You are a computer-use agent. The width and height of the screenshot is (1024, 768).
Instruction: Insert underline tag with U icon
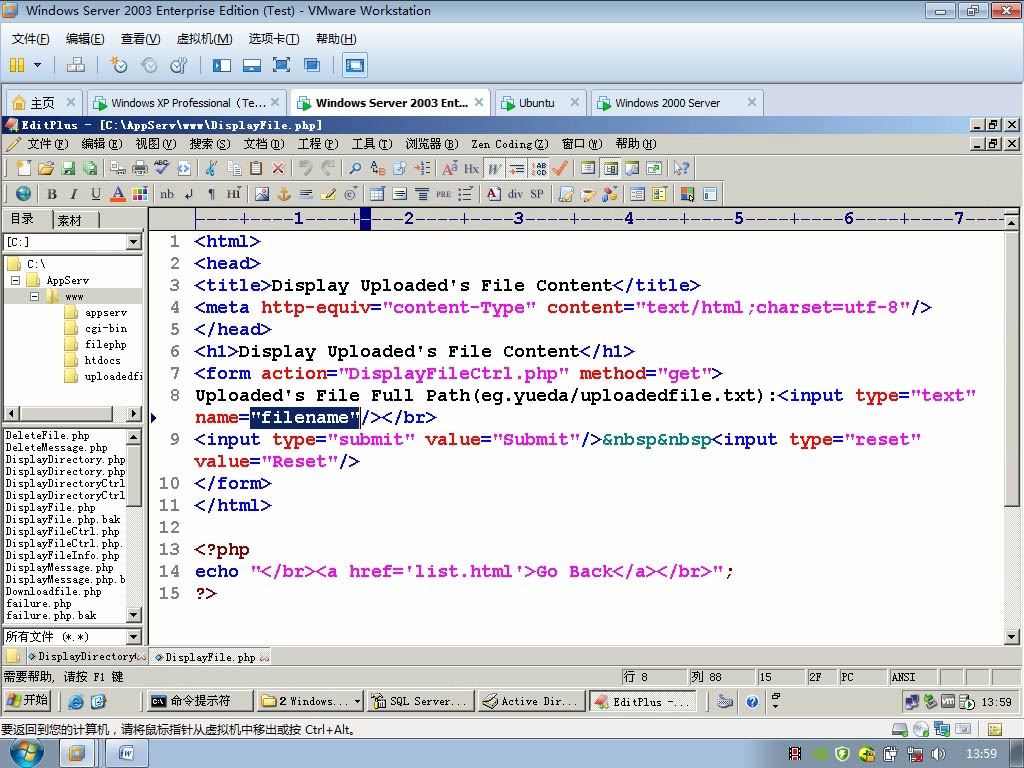pyautogui.click(x=96, y=194)
